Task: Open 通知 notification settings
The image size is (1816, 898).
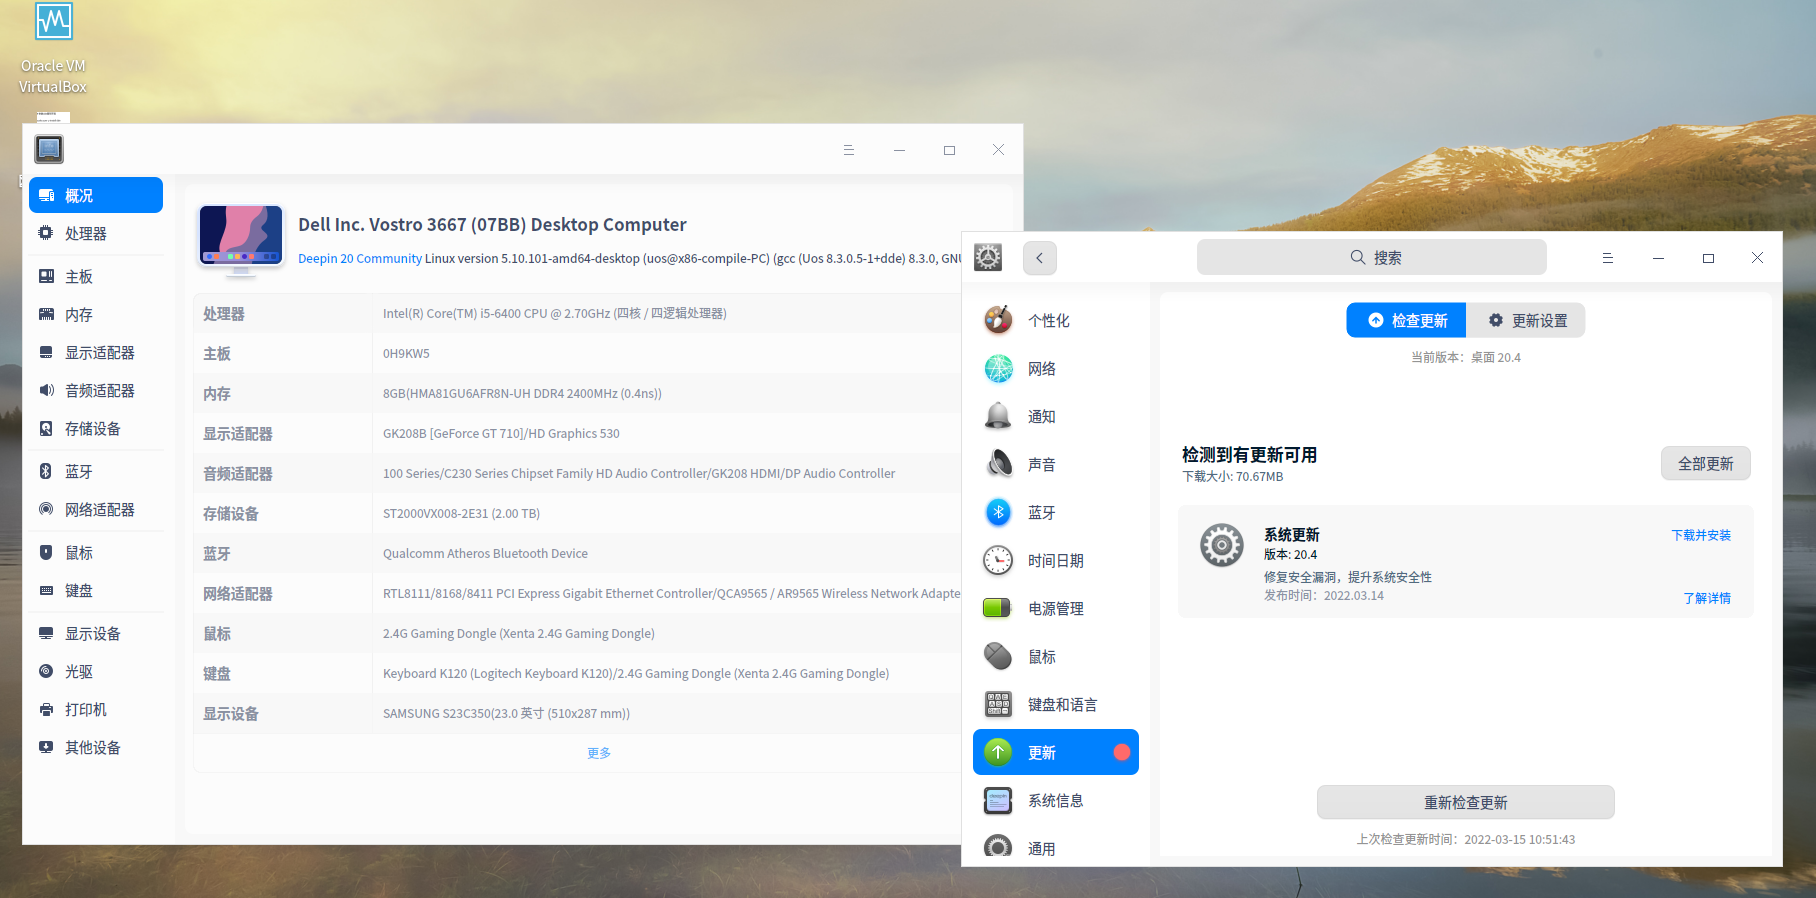Action: tap(1056, 416)
